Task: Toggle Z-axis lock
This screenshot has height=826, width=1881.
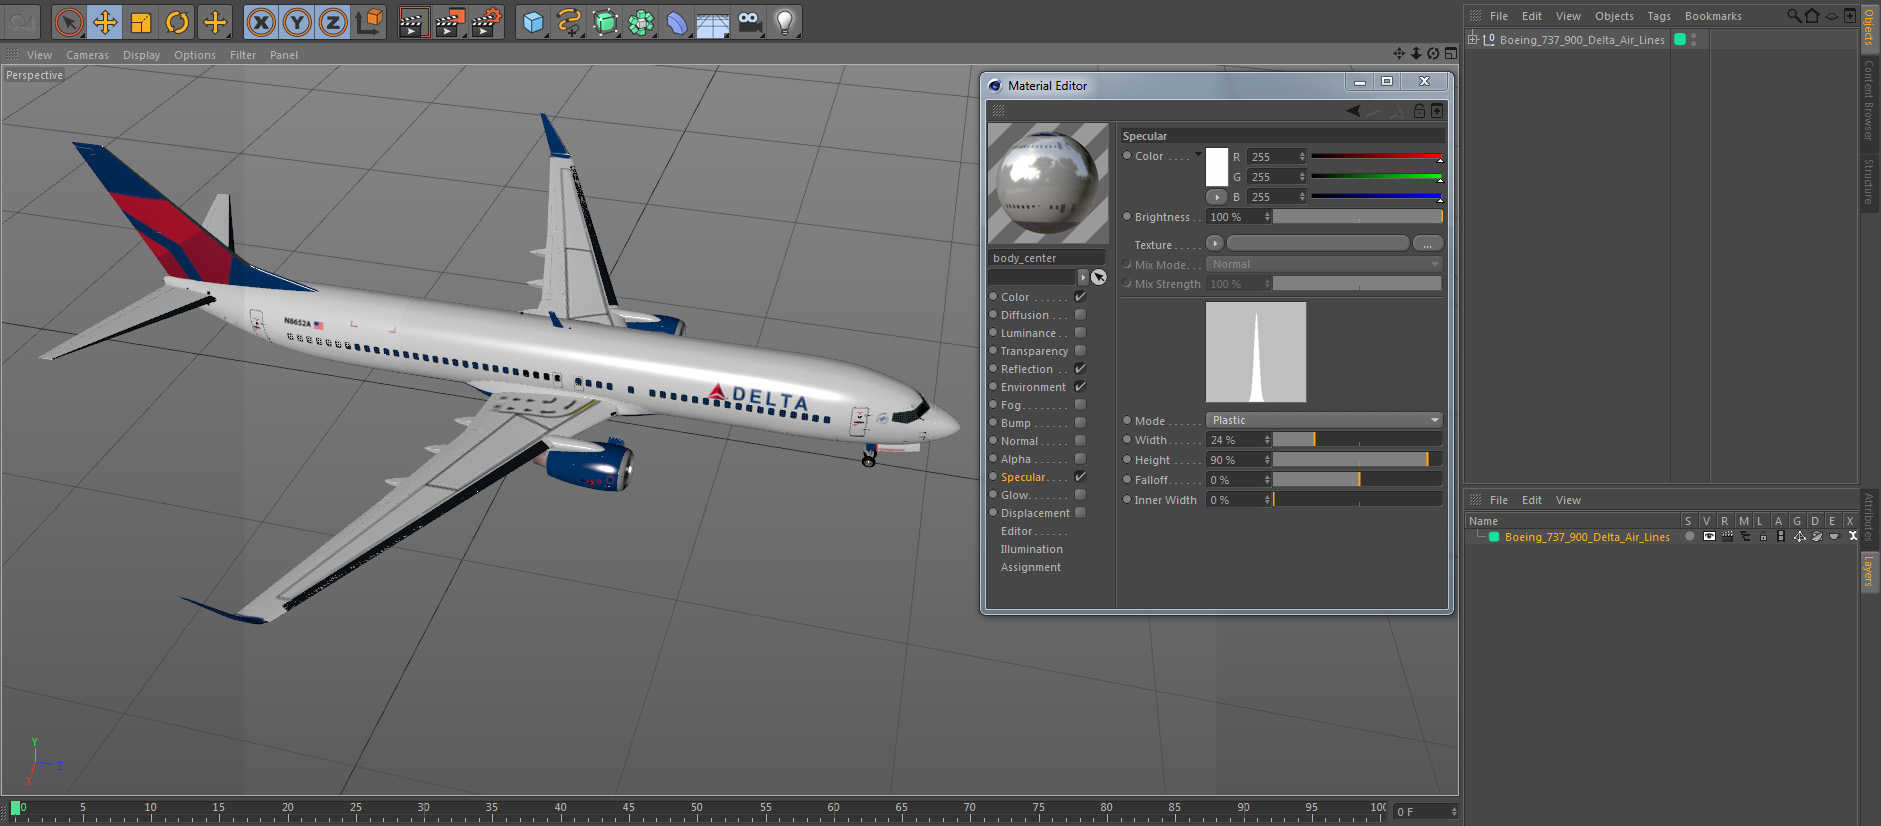Action: coord(333,22)
